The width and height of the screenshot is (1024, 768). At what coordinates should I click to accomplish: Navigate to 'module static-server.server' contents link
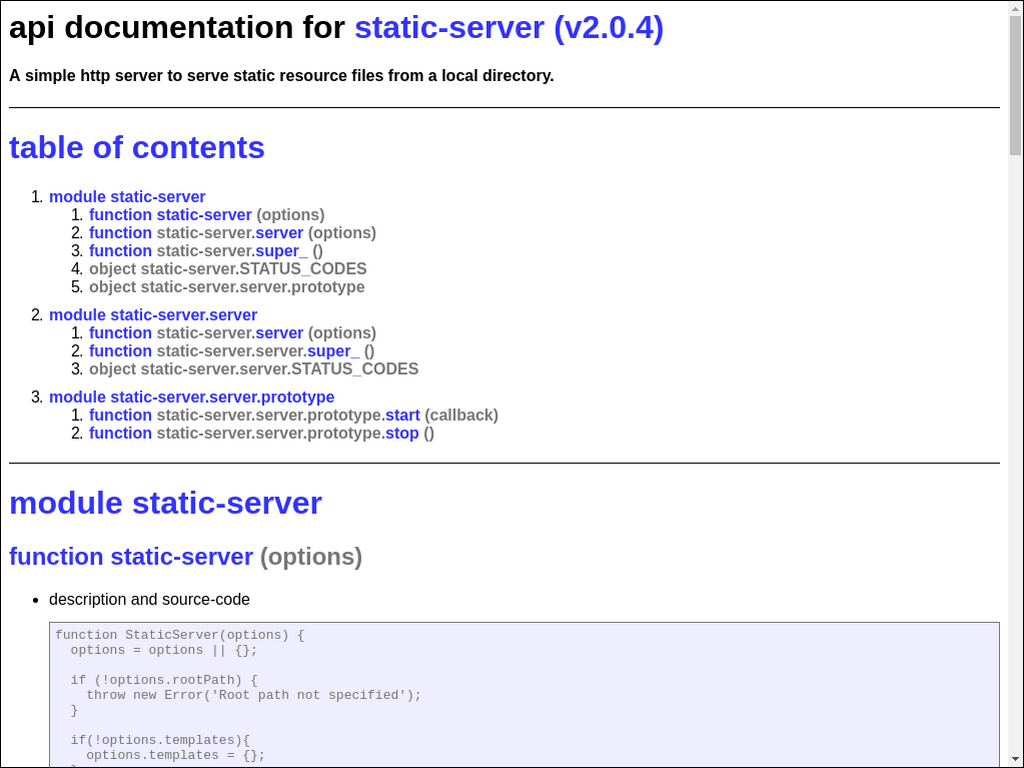(153, 315)
